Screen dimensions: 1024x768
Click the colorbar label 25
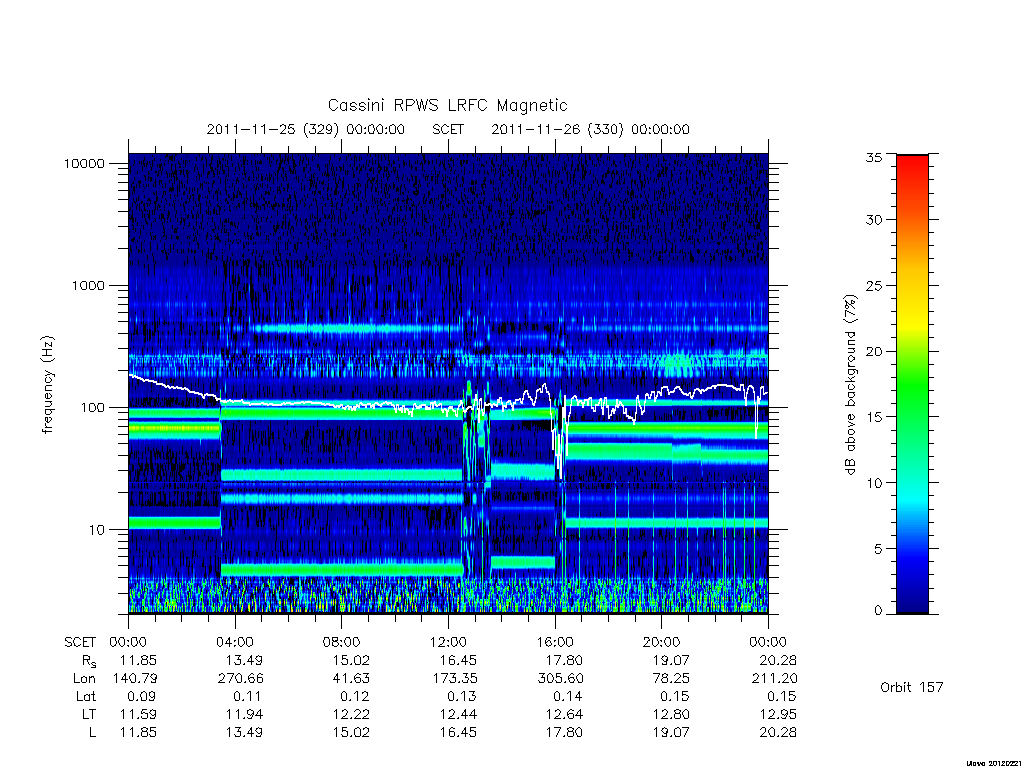873,285
